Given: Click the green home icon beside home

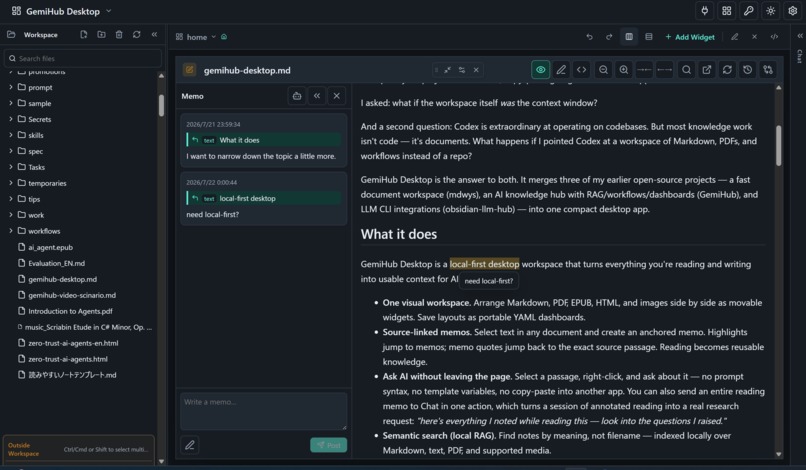Looking at the screenshot, I should [x=224, y=37].
